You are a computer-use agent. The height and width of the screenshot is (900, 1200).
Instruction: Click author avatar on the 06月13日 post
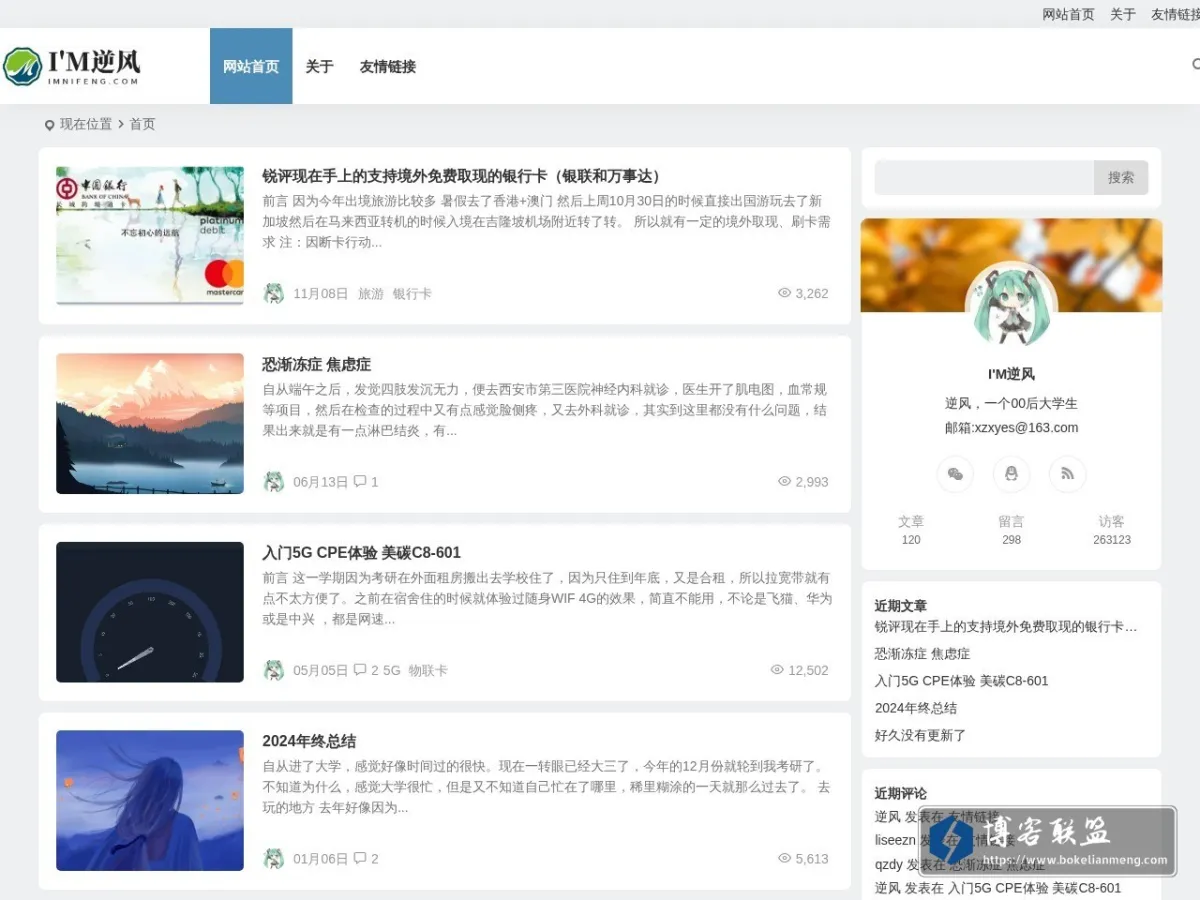(273, 482)
